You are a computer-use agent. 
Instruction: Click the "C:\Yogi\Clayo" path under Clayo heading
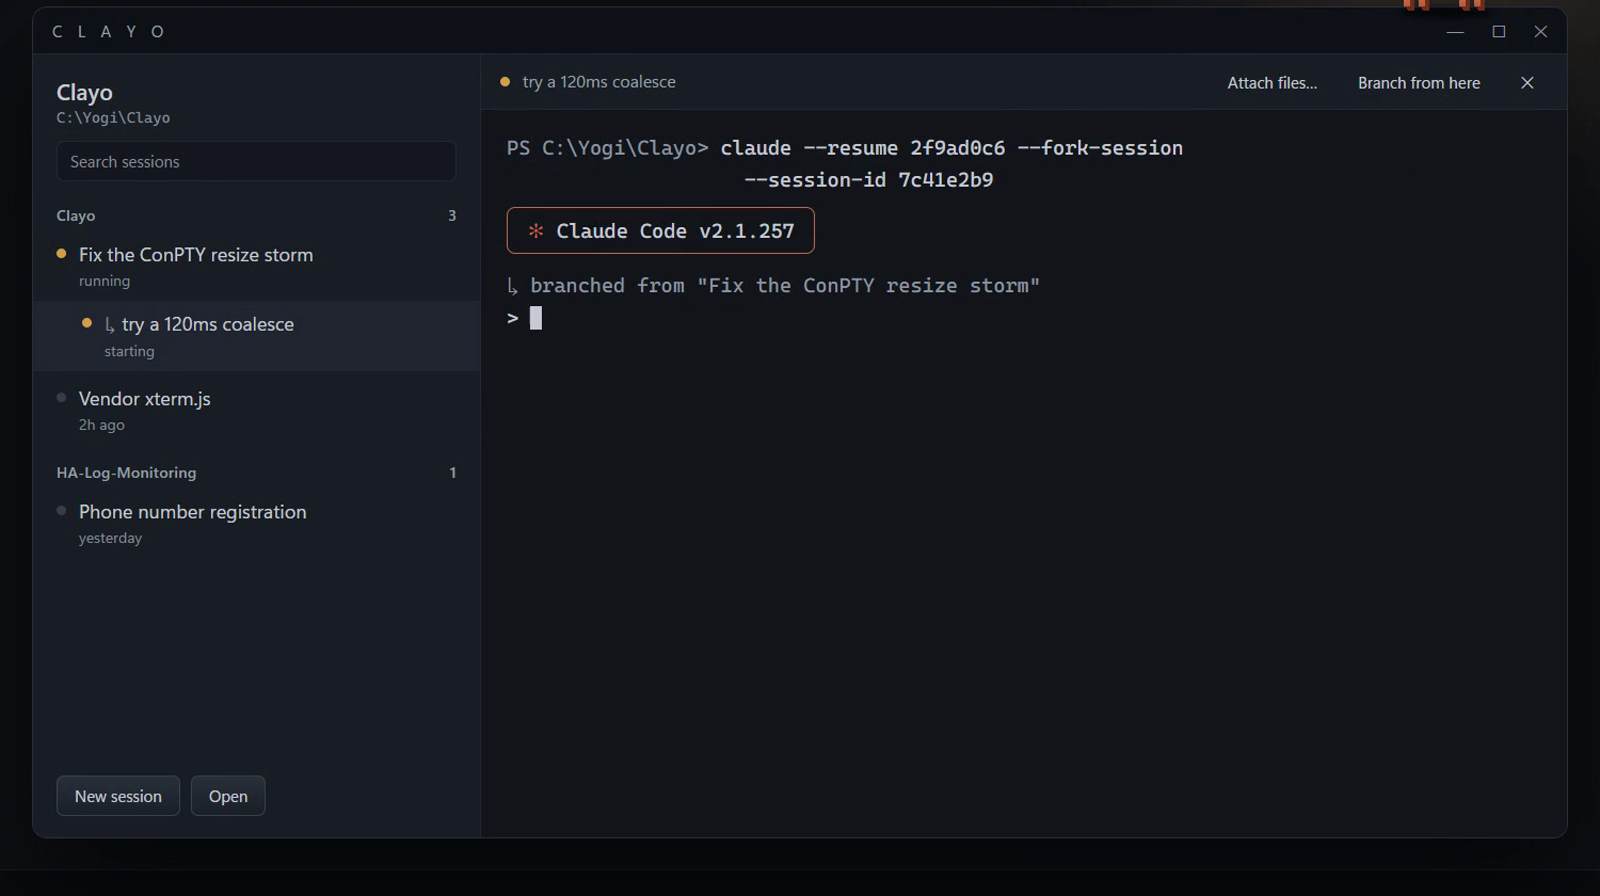pyautogui.click(x=113, y=118)
